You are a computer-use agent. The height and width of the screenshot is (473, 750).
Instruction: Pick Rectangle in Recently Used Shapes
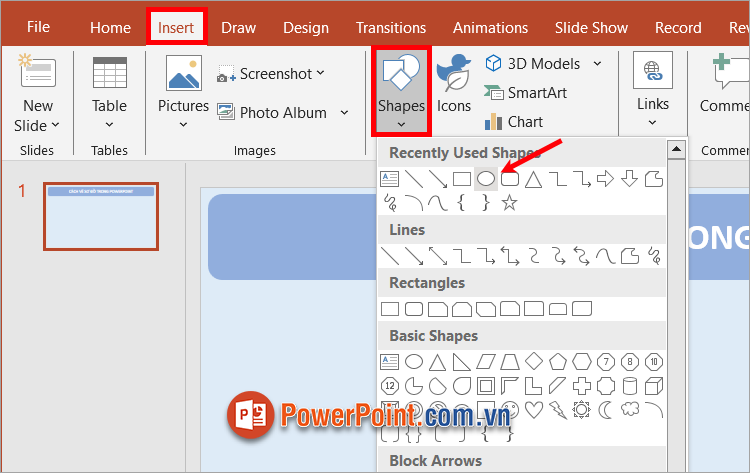point(462,179)
